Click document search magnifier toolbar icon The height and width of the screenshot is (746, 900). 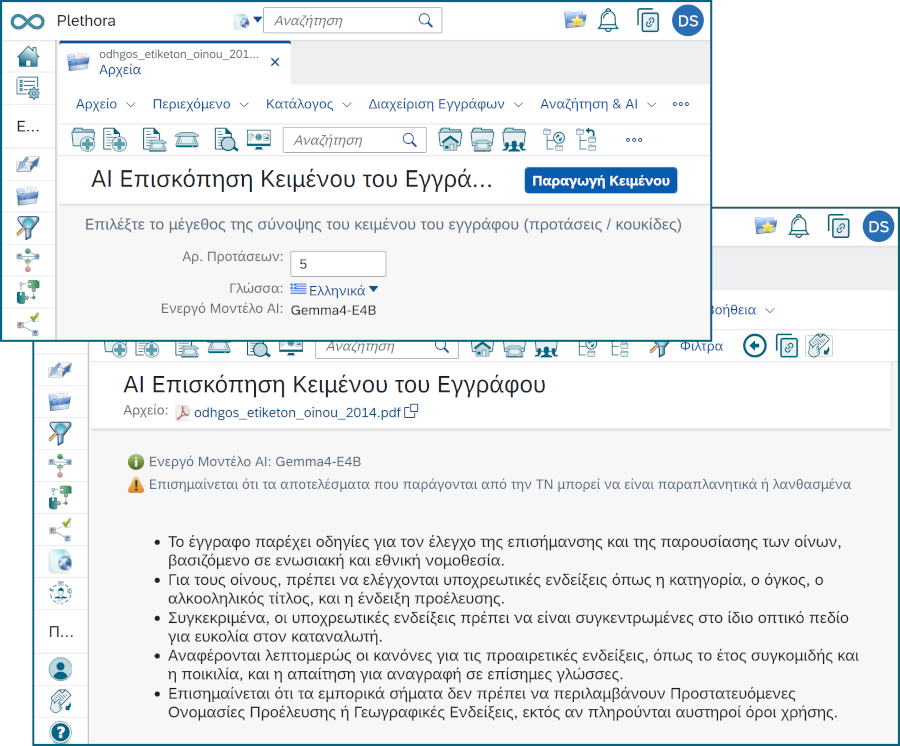[226, 139]
